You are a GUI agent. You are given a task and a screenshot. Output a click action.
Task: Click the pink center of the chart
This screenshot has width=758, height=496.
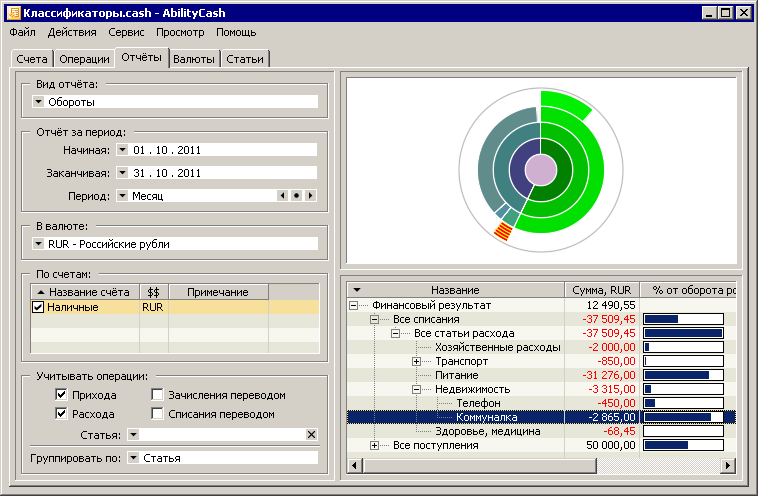click(x=540, y=169)
